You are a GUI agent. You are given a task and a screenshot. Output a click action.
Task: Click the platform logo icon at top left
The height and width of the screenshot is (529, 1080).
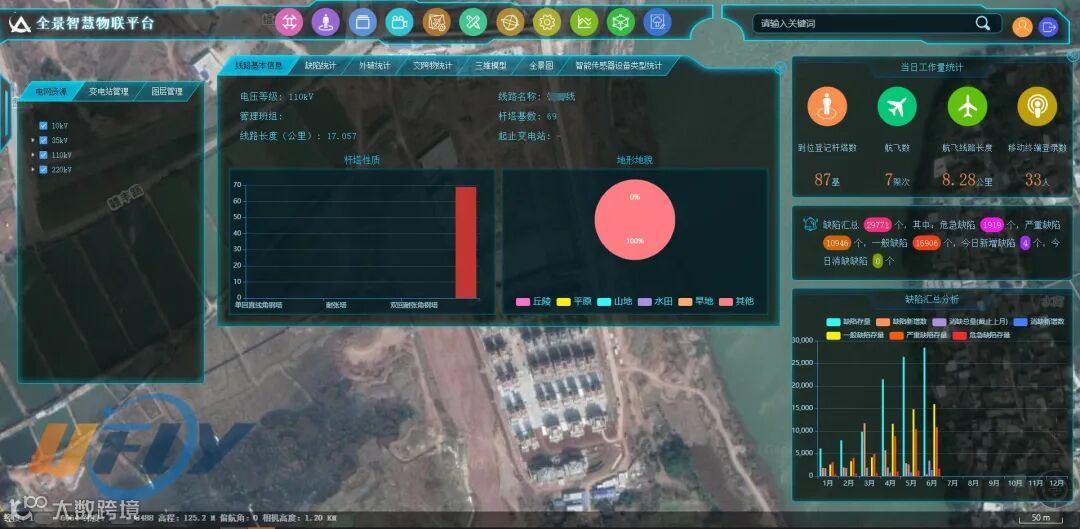19,25
